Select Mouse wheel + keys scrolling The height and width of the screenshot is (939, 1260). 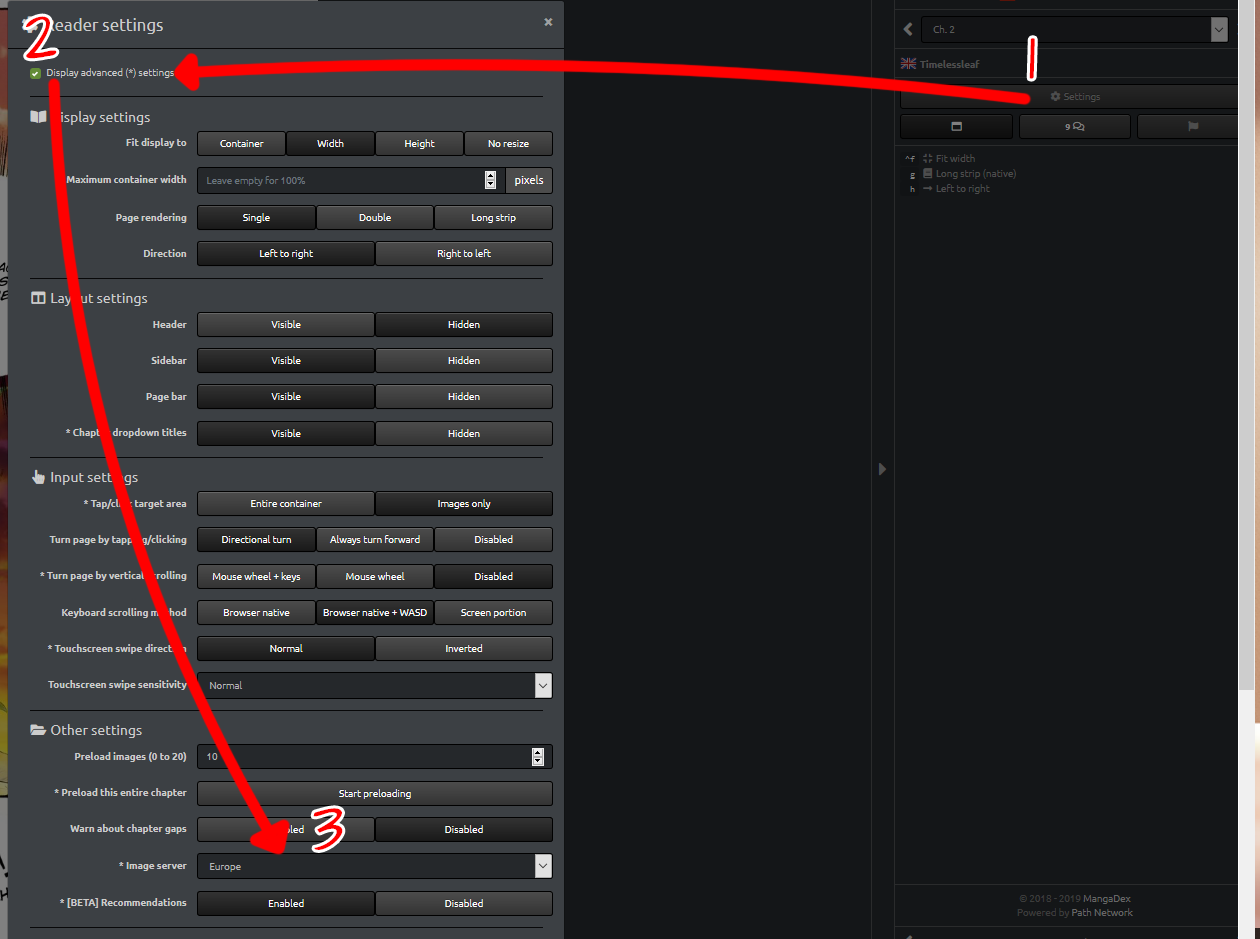click(256, 576)
